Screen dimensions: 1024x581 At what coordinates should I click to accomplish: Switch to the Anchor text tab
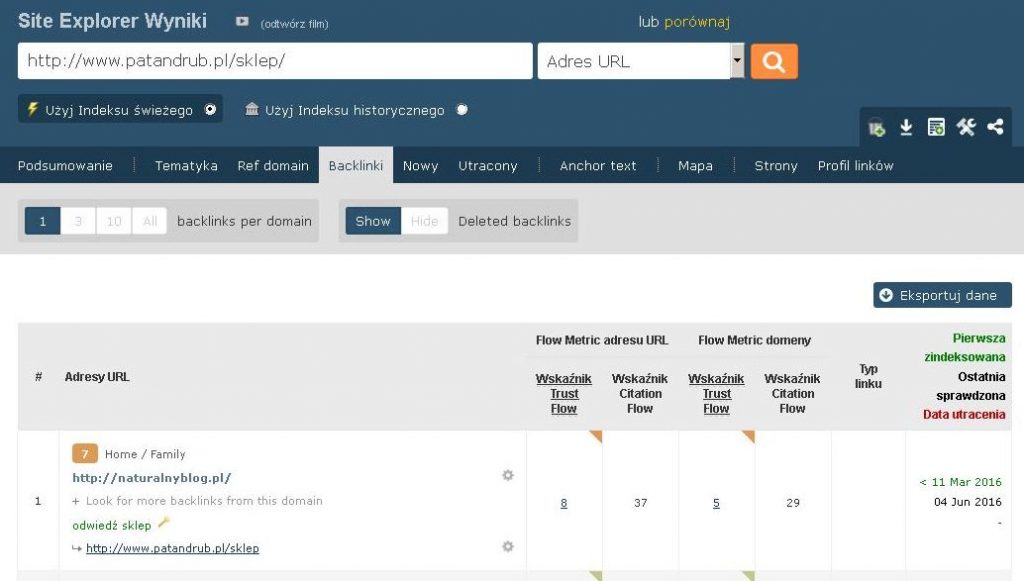(x=598, y=166)
